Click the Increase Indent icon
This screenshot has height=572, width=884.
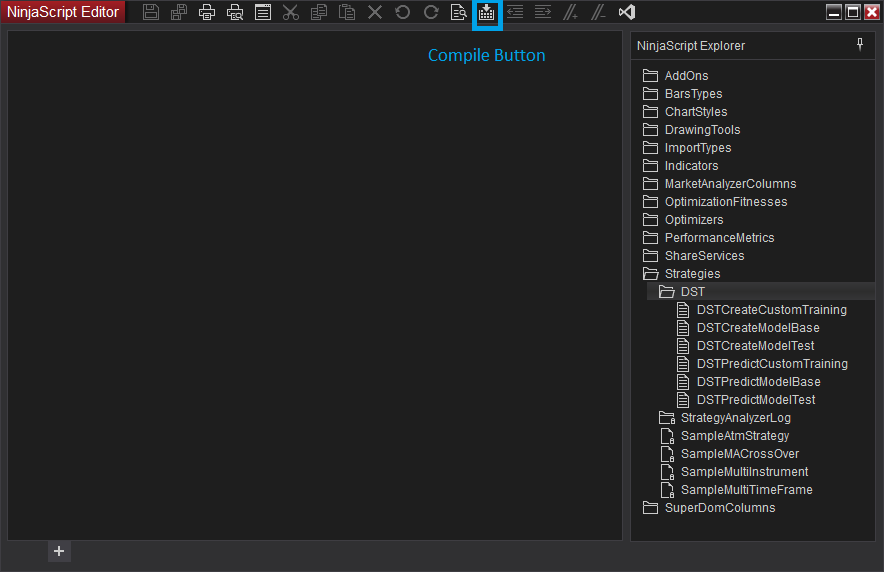pos(543,12)
